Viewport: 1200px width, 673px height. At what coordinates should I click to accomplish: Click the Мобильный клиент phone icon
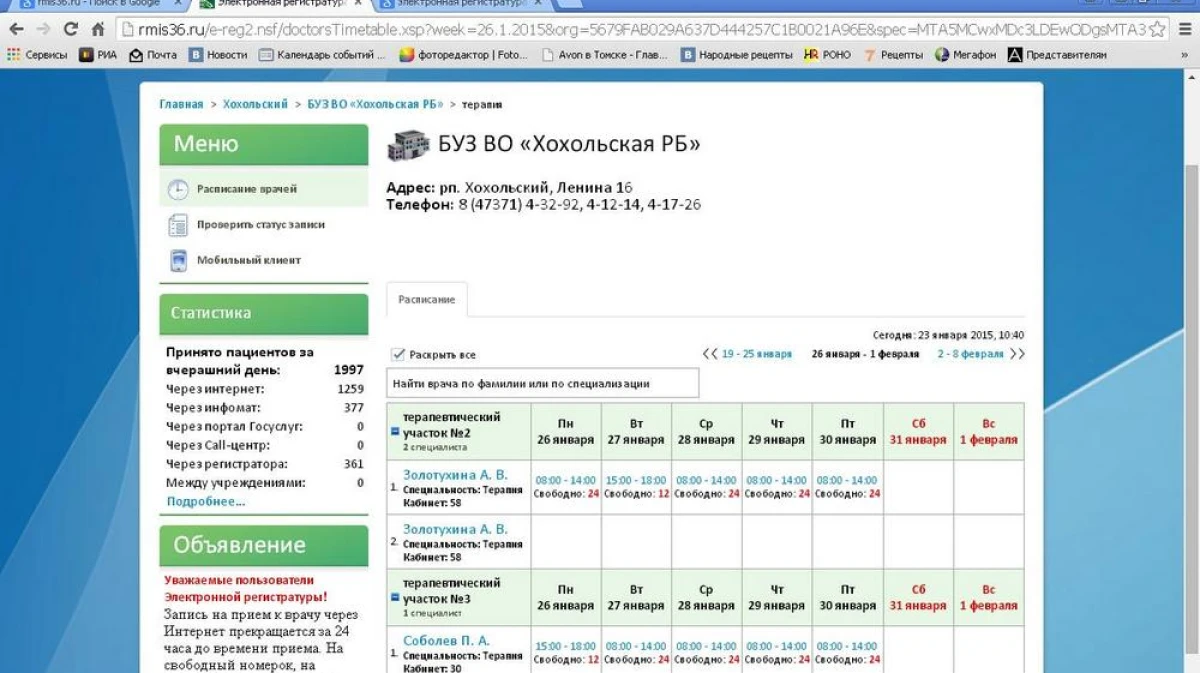coord(178,261)
